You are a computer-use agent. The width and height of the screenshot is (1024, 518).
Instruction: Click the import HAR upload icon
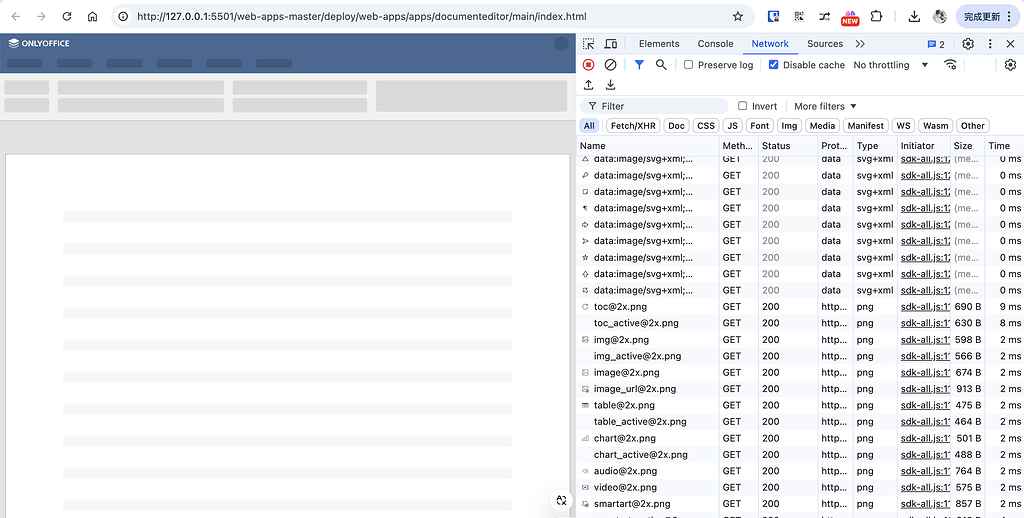tap(588, 85)
